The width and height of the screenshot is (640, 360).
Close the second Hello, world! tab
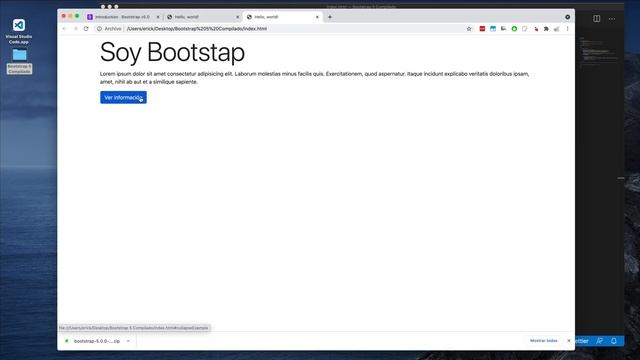pos(238,17)
